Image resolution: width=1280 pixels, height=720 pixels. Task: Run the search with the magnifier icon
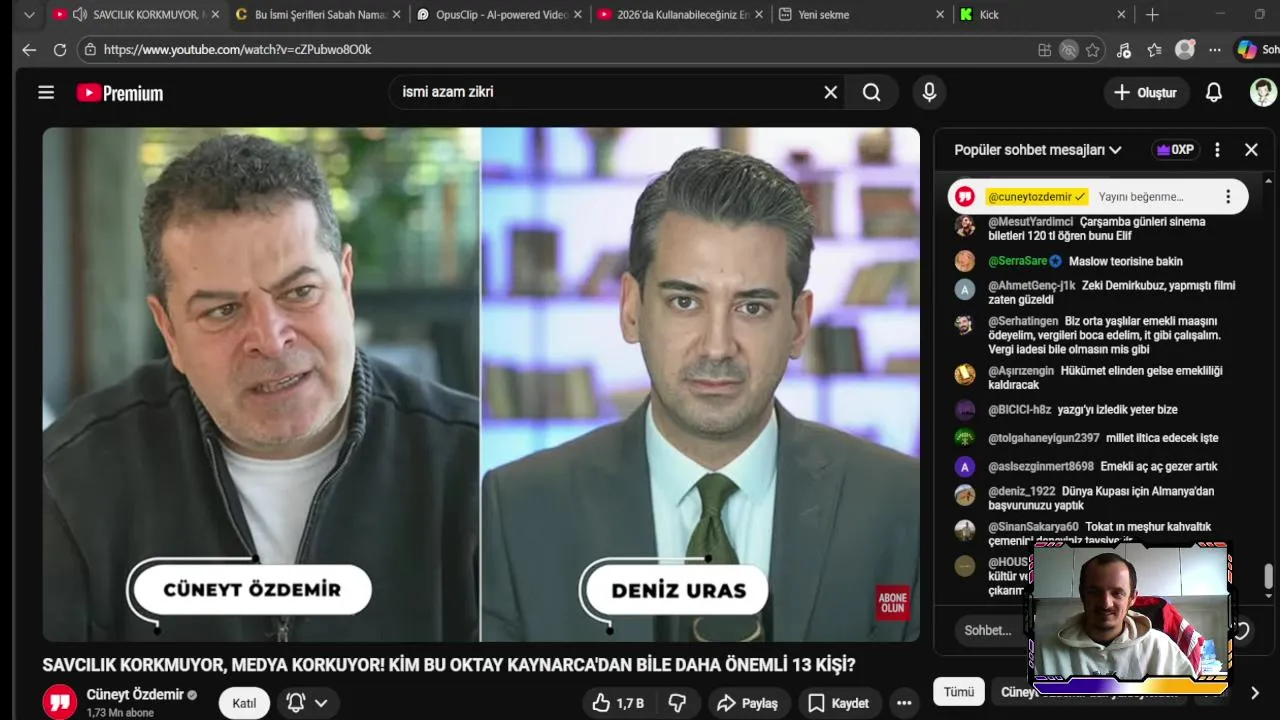pyautogui.click(x=872, y=92)
